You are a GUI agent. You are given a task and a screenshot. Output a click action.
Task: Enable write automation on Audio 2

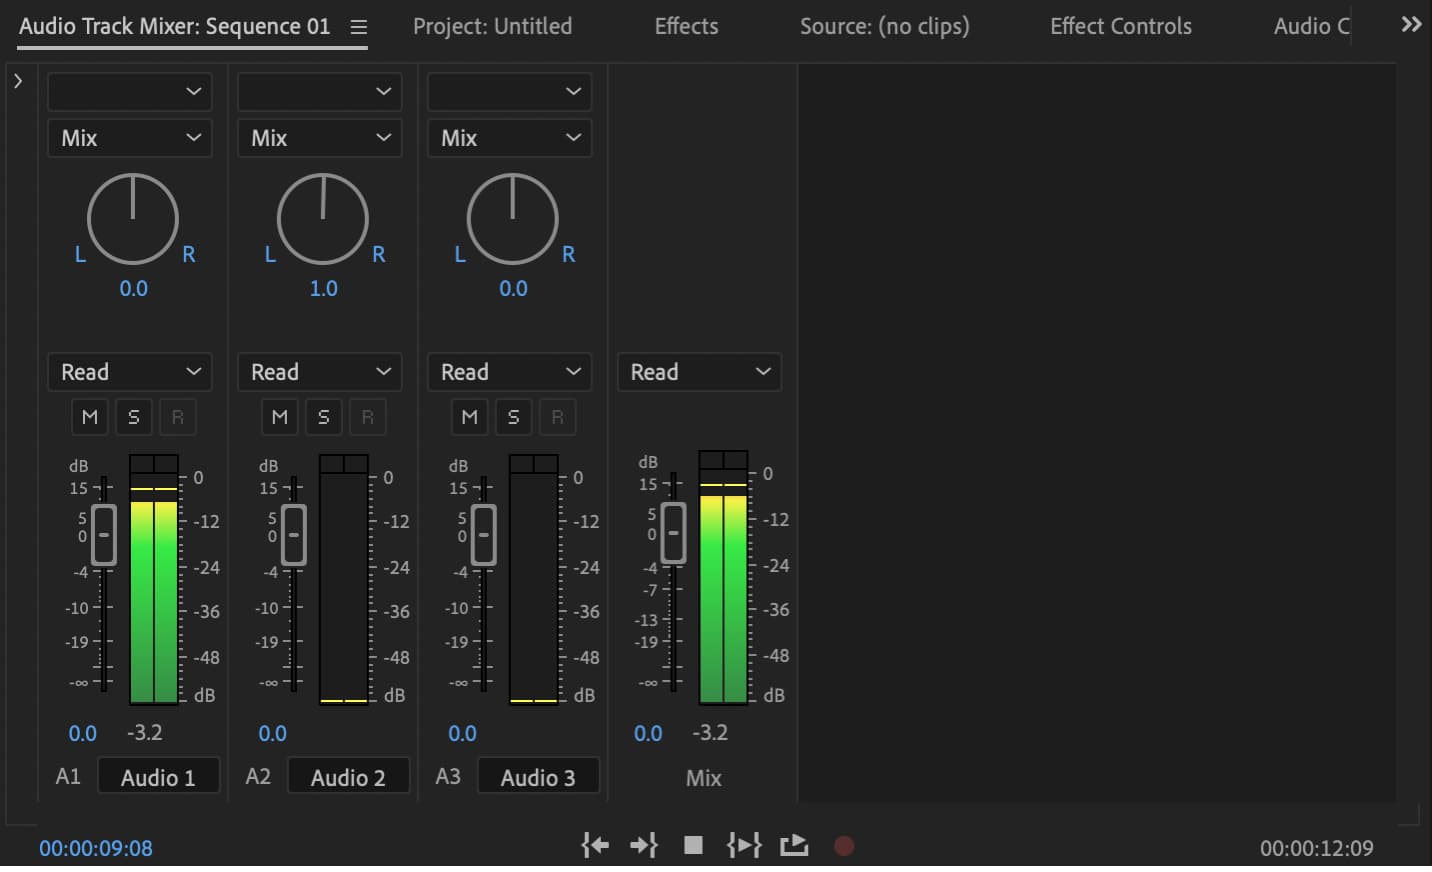[368, 417]
